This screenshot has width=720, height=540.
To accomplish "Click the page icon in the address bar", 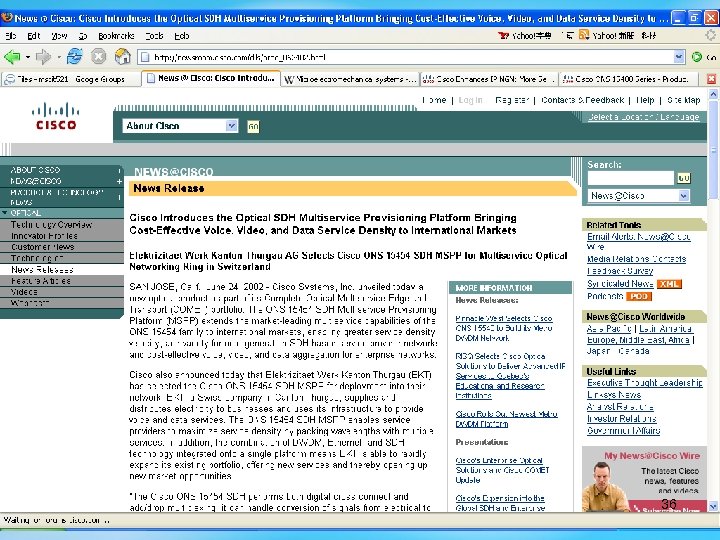I will pyautogui.click(x=145, y=57).
